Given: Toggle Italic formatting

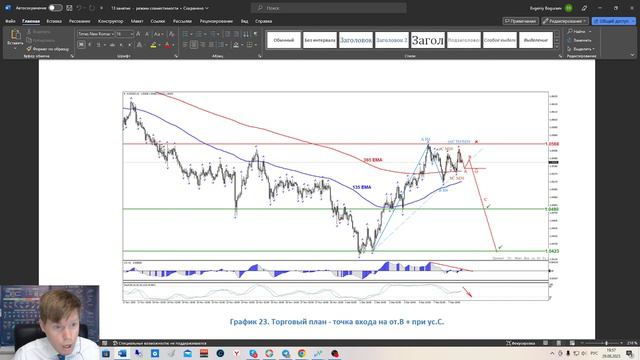Looking at the screenshot, I should [x=90, y=44].
